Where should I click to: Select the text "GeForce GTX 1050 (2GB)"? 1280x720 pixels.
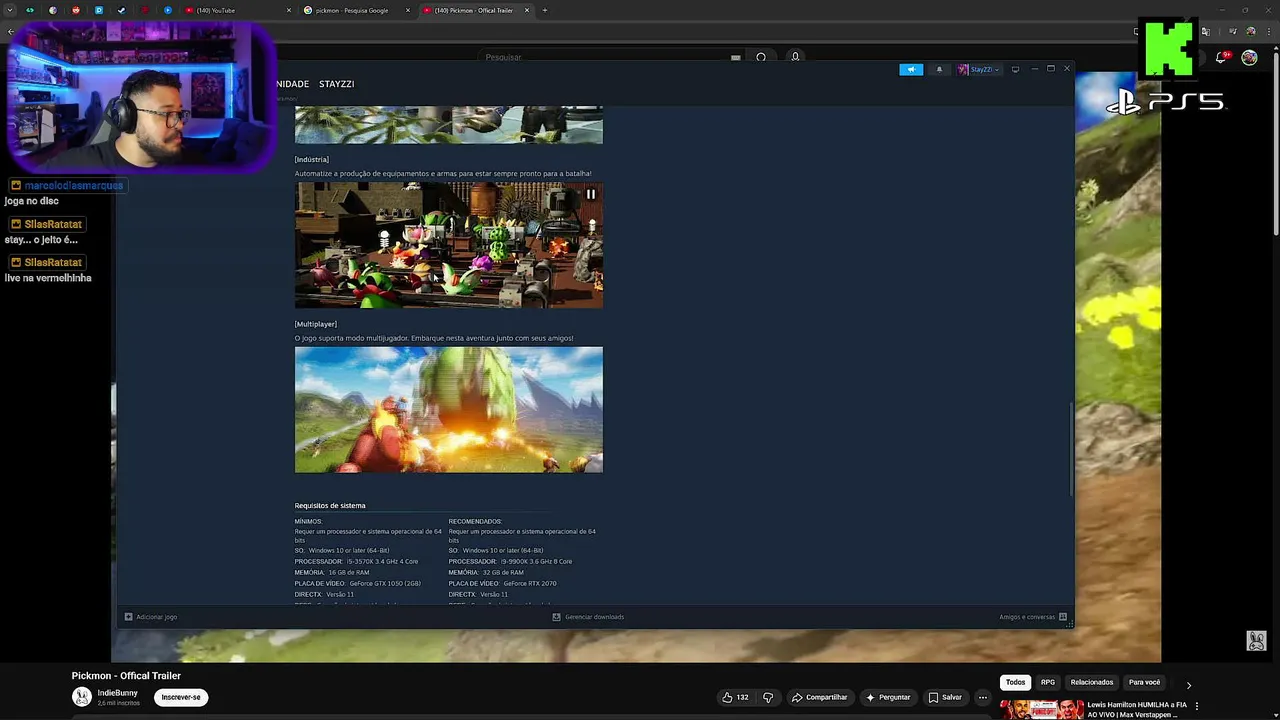pyautogui.click(x=385, y=583)
